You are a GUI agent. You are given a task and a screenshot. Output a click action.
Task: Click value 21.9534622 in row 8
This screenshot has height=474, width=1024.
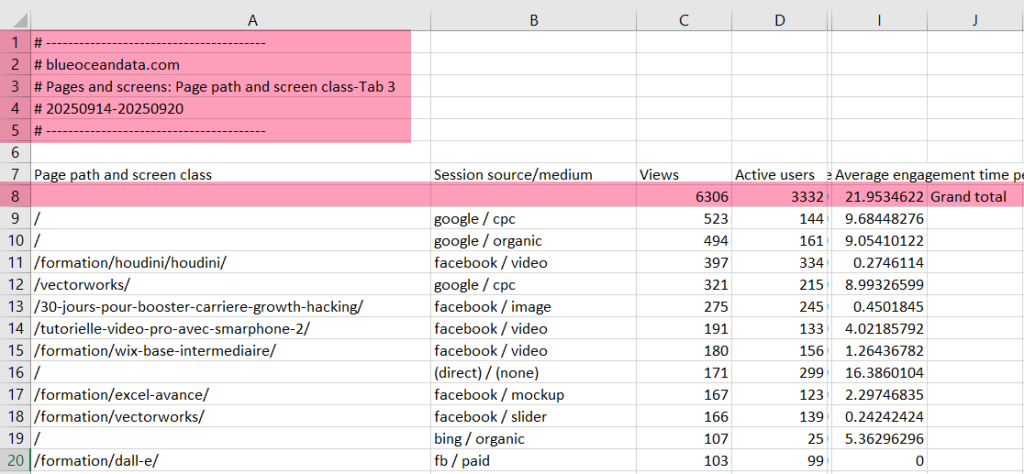click(x=879, y=197)
